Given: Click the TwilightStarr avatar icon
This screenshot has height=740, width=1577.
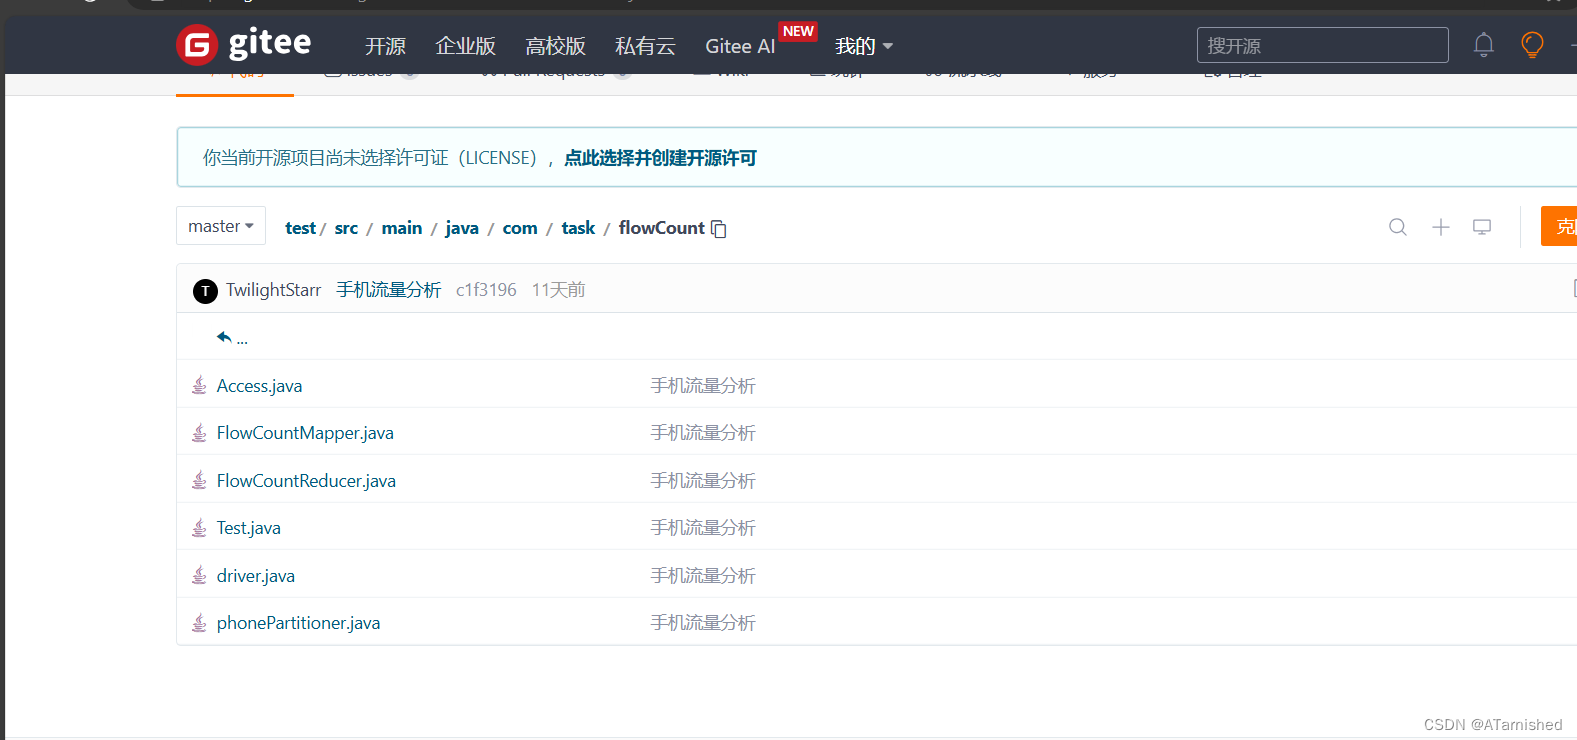Looking at the screenshot, I should 205,291.
